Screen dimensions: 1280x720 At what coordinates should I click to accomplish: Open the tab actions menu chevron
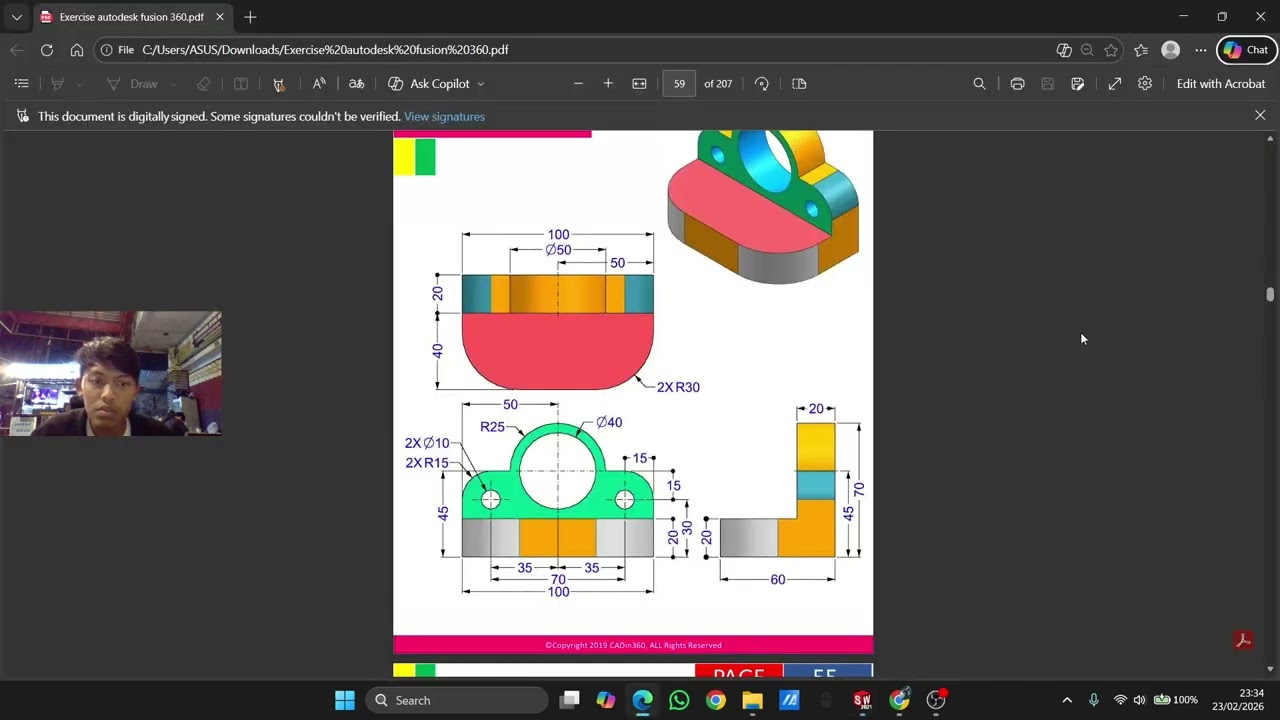(x=16, y=17)
